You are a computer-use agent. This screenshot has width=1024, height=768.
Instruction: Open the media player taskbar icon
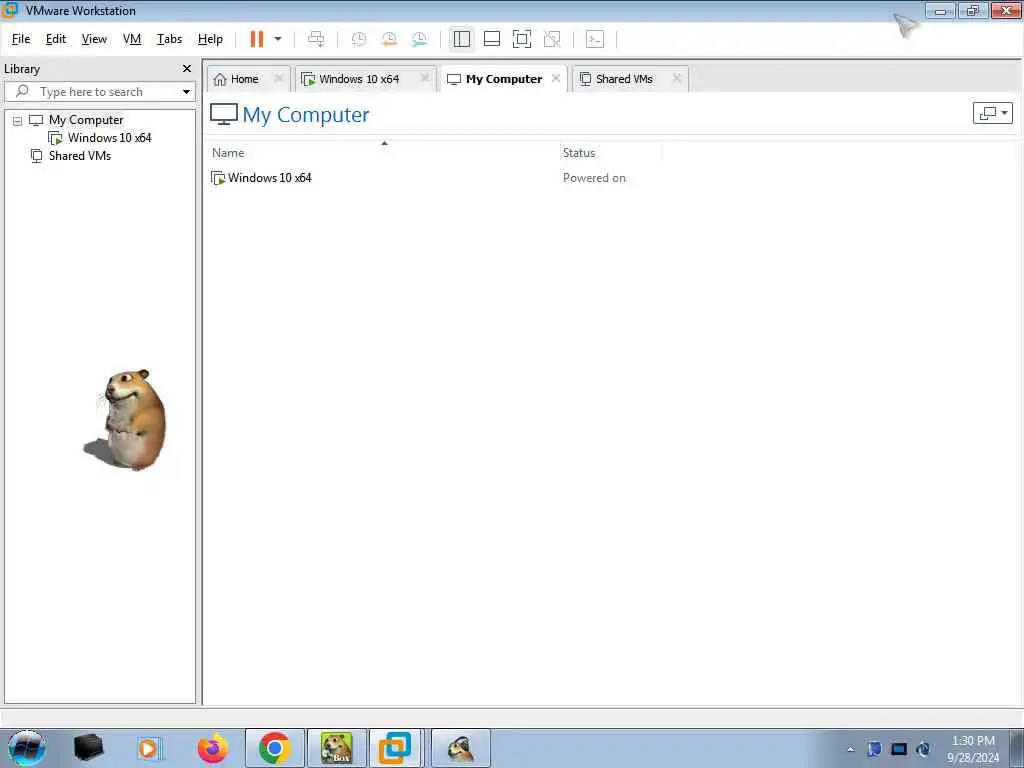148,748
